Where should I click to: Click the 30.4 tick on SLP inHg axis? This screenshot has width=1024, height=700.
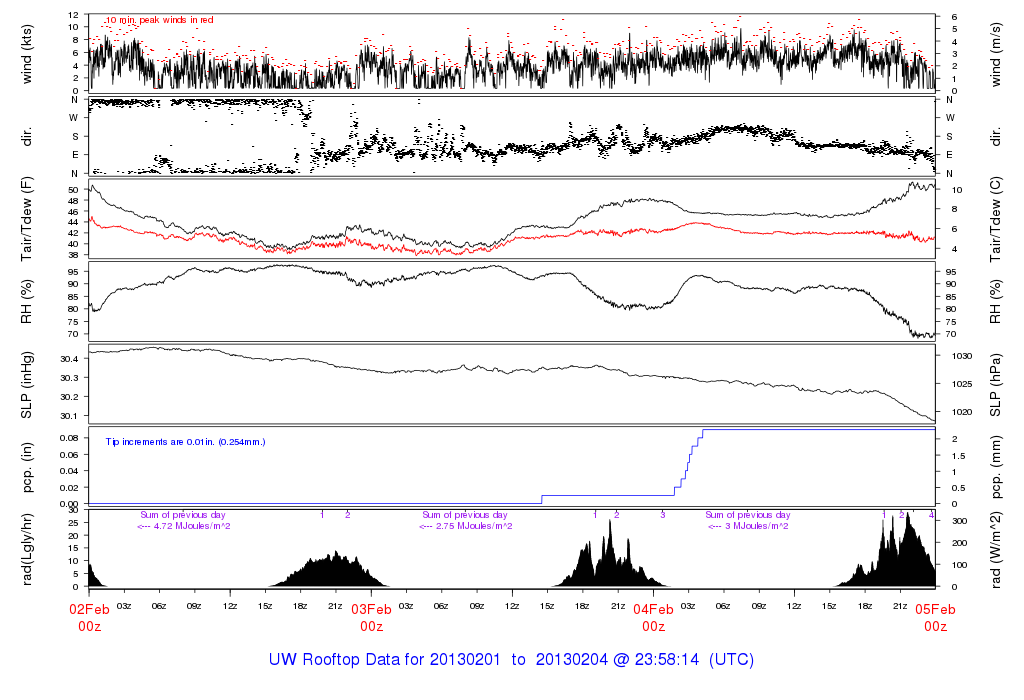click(x=69, y=359)
